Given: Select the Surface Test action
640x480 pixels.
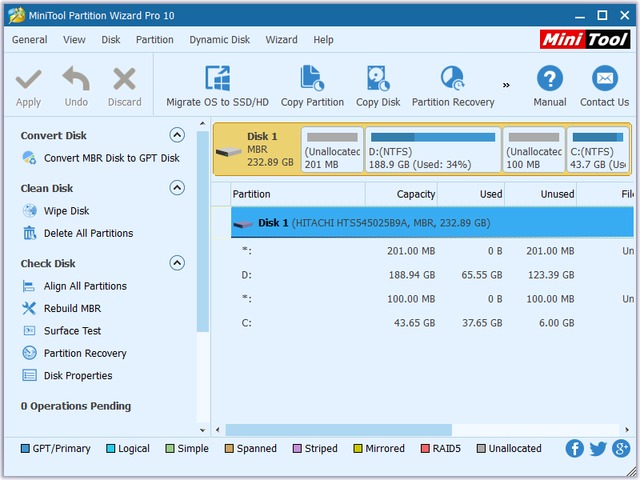Looking at the screenshot, I should pyautogui.click(x=72, y=331).
